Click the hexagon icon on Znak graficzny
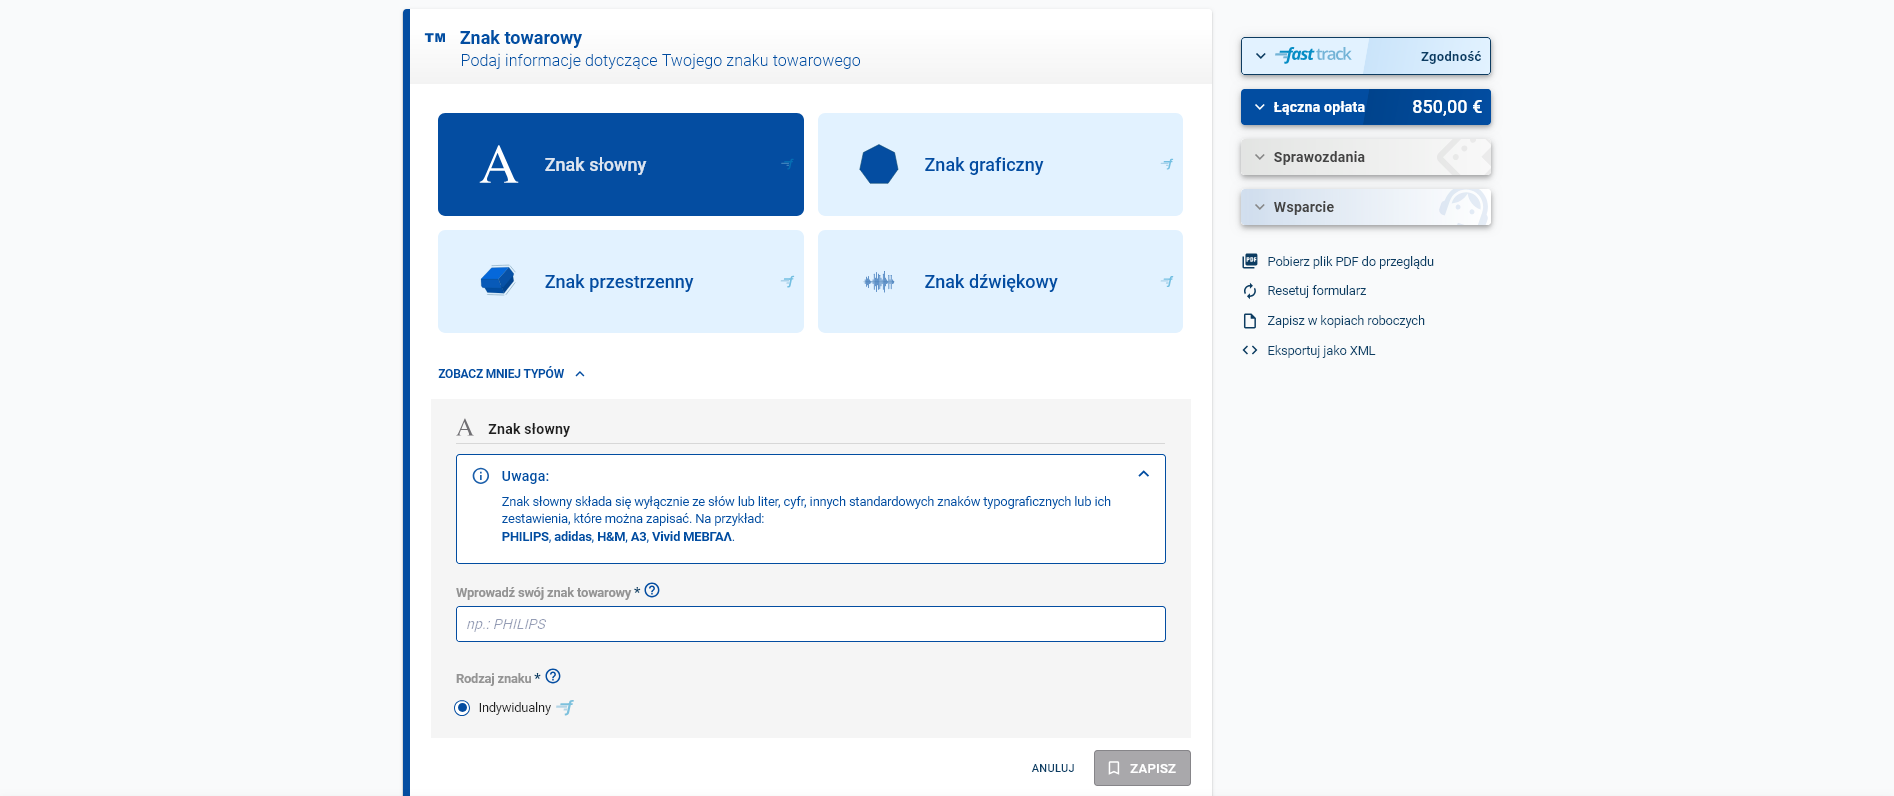 (879, 165)
